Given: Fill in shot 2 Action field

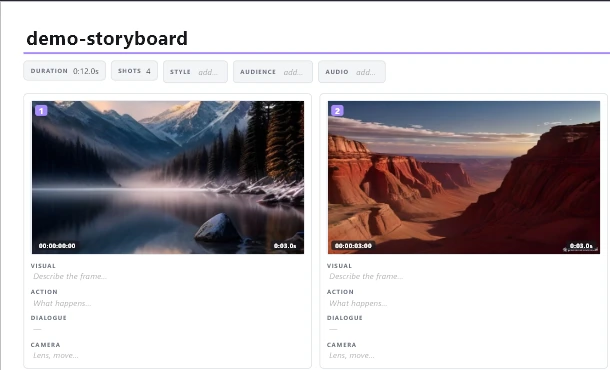Looking at the screenshot, I should 464,303.
